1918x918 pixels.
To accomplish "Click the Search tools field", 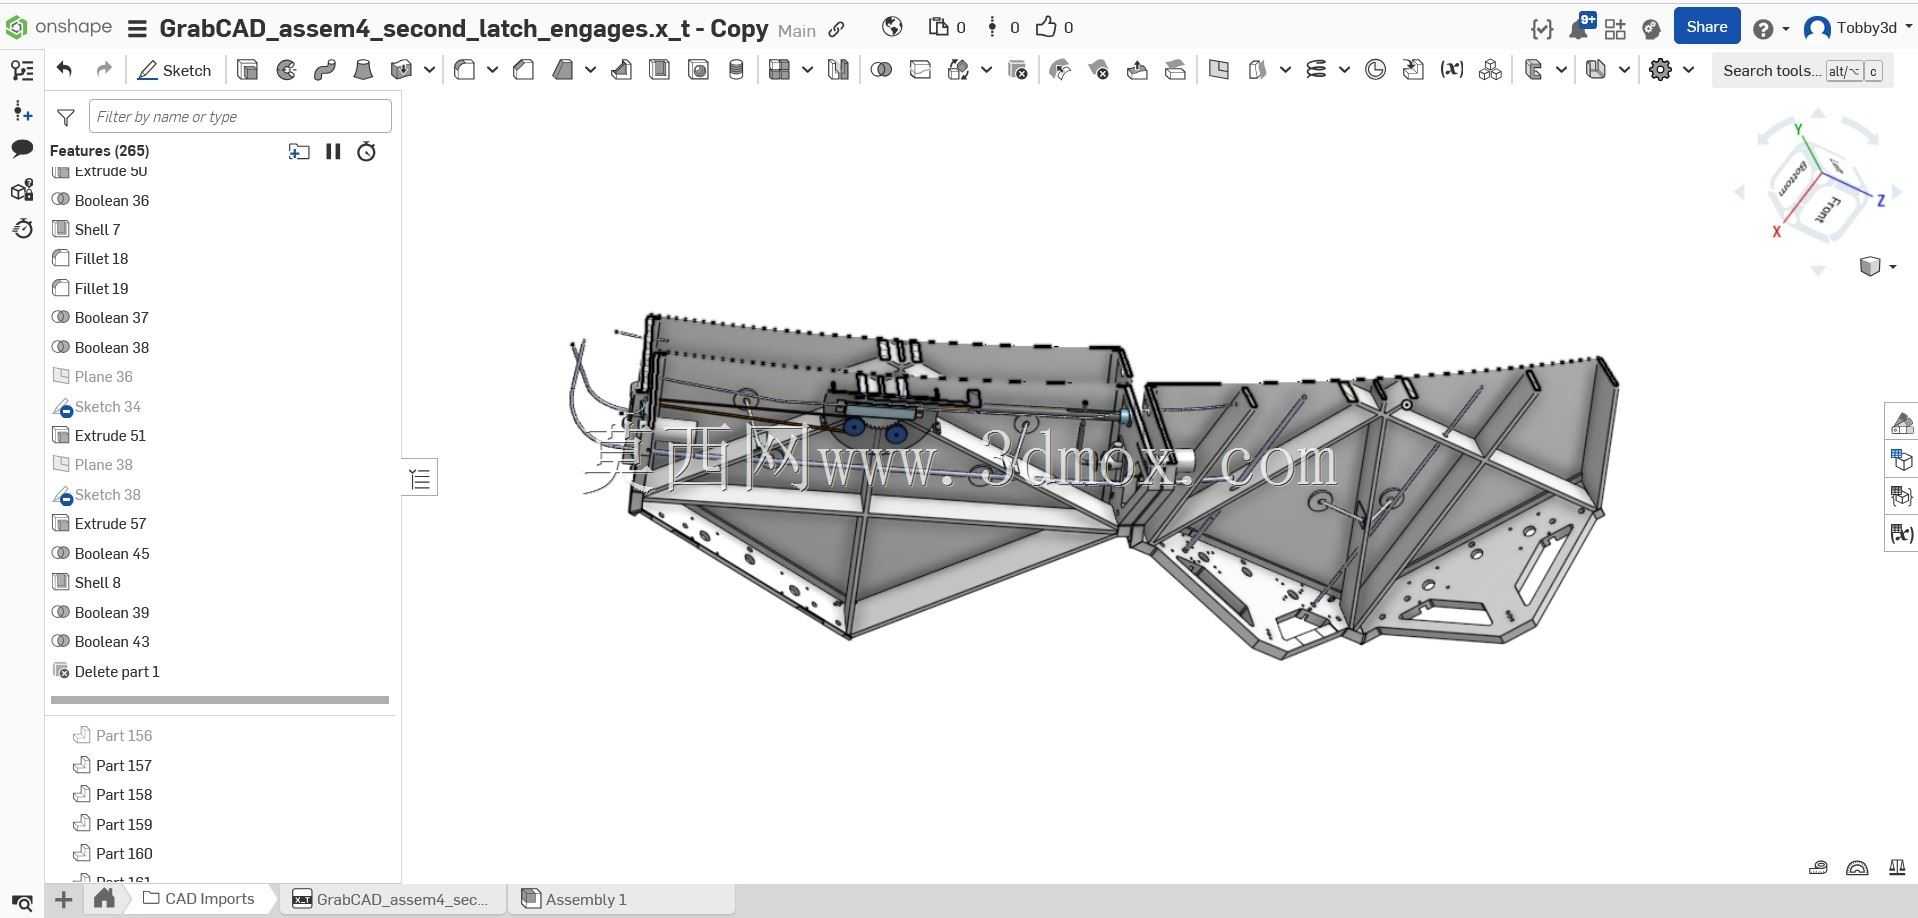I will (1803, 70).
